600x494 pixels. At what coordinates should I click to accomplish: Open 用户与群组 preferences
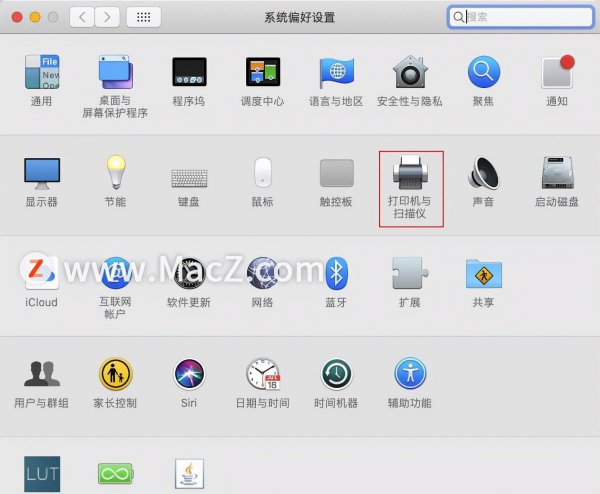pyautogui.click(x=42, y=373)
